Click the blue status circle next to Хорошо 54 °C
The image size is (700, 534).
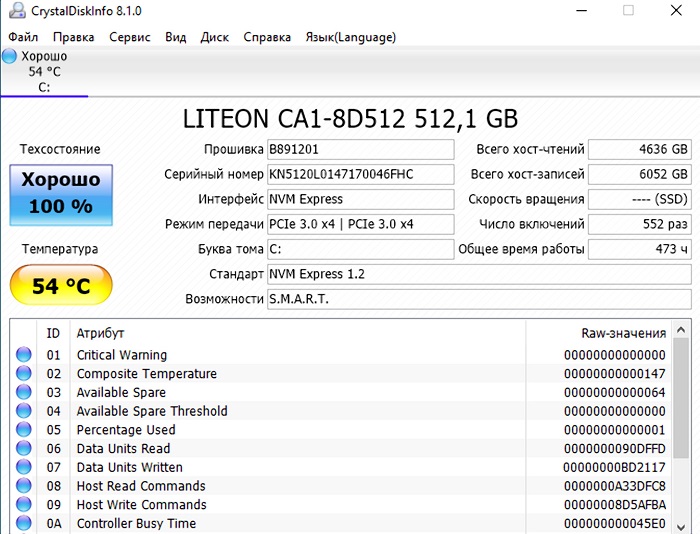click(9, 56)
